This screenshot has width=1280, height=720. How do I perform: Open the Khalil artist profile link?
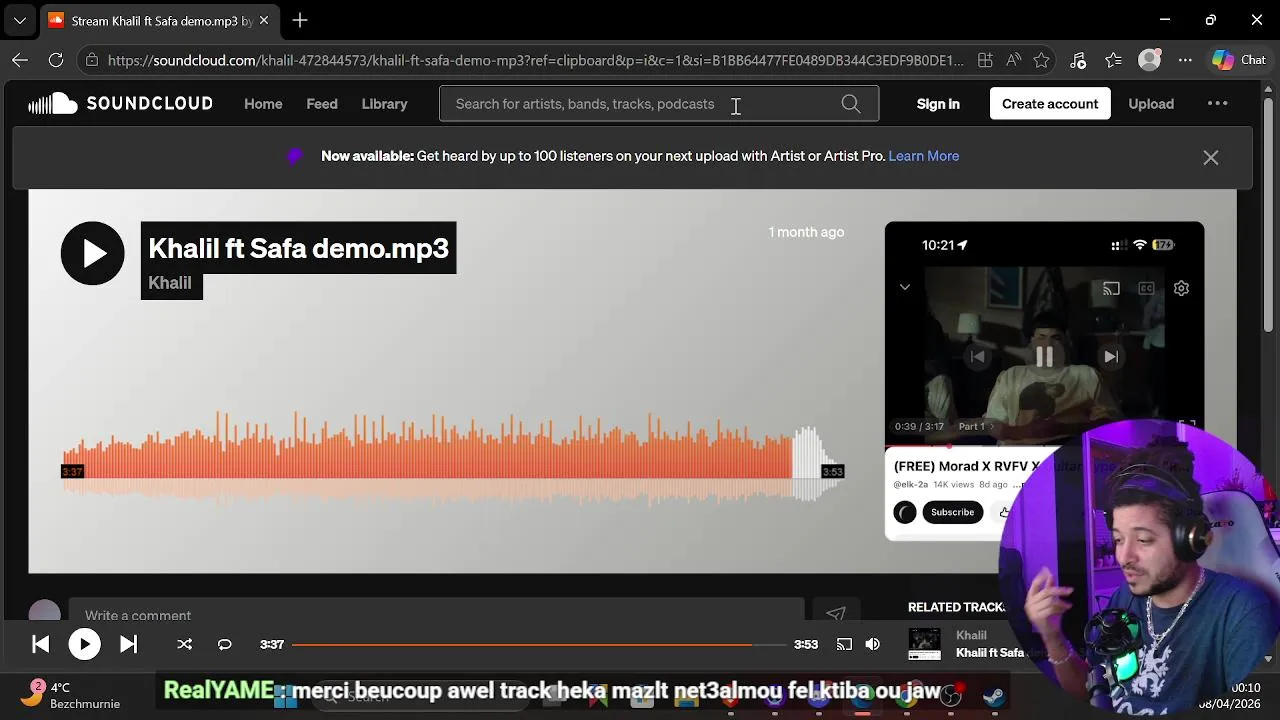pyautogui.click(x=171, y=283)
